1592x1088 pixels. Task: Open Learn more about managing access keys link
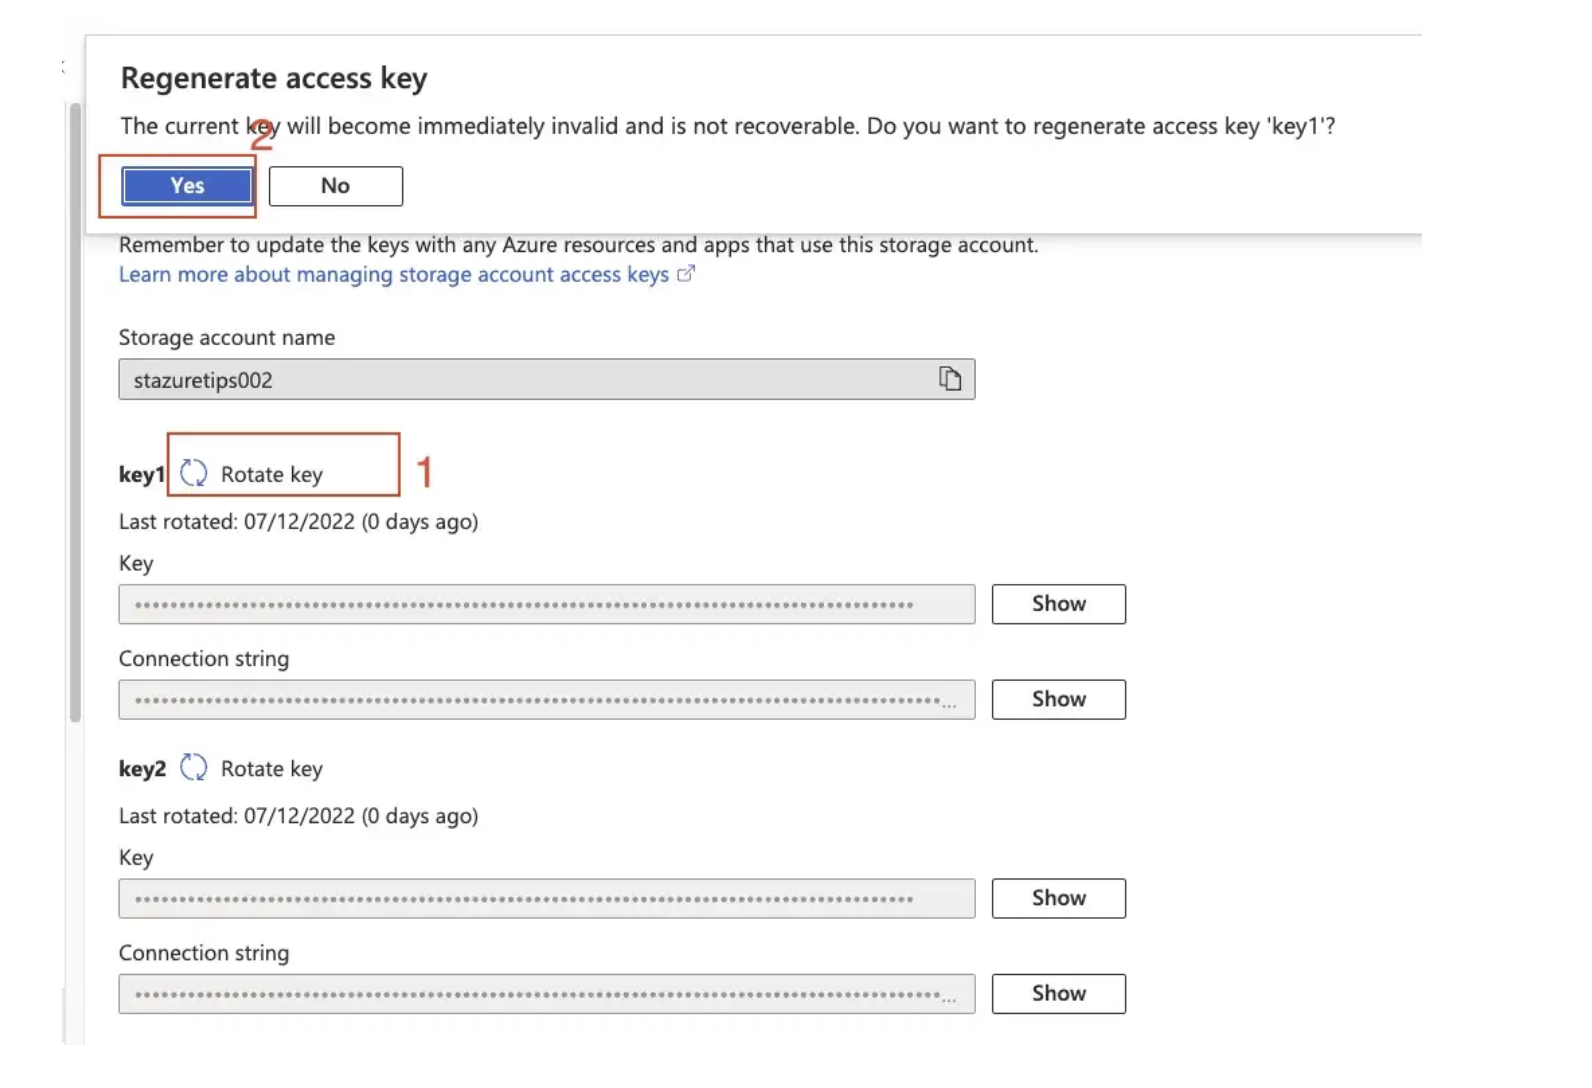pyautogui.click(x=394, y=274)
